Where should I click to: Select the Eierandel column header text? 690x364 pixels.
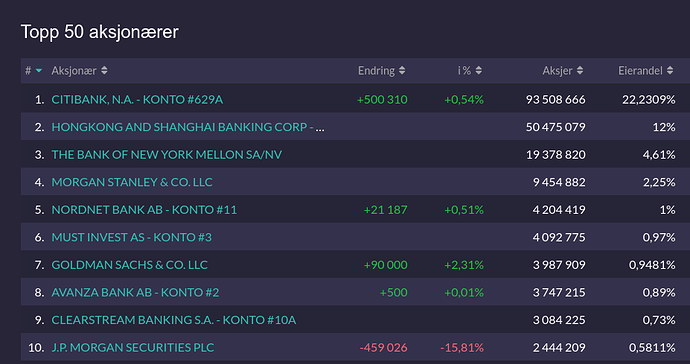[x=640, y=70]
